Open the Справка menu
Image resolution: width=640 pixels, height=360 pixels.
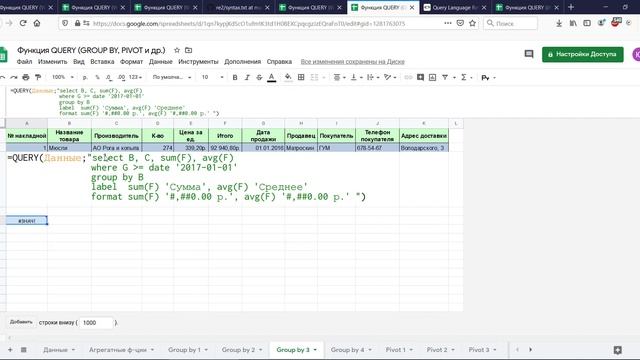pos(279,62)
